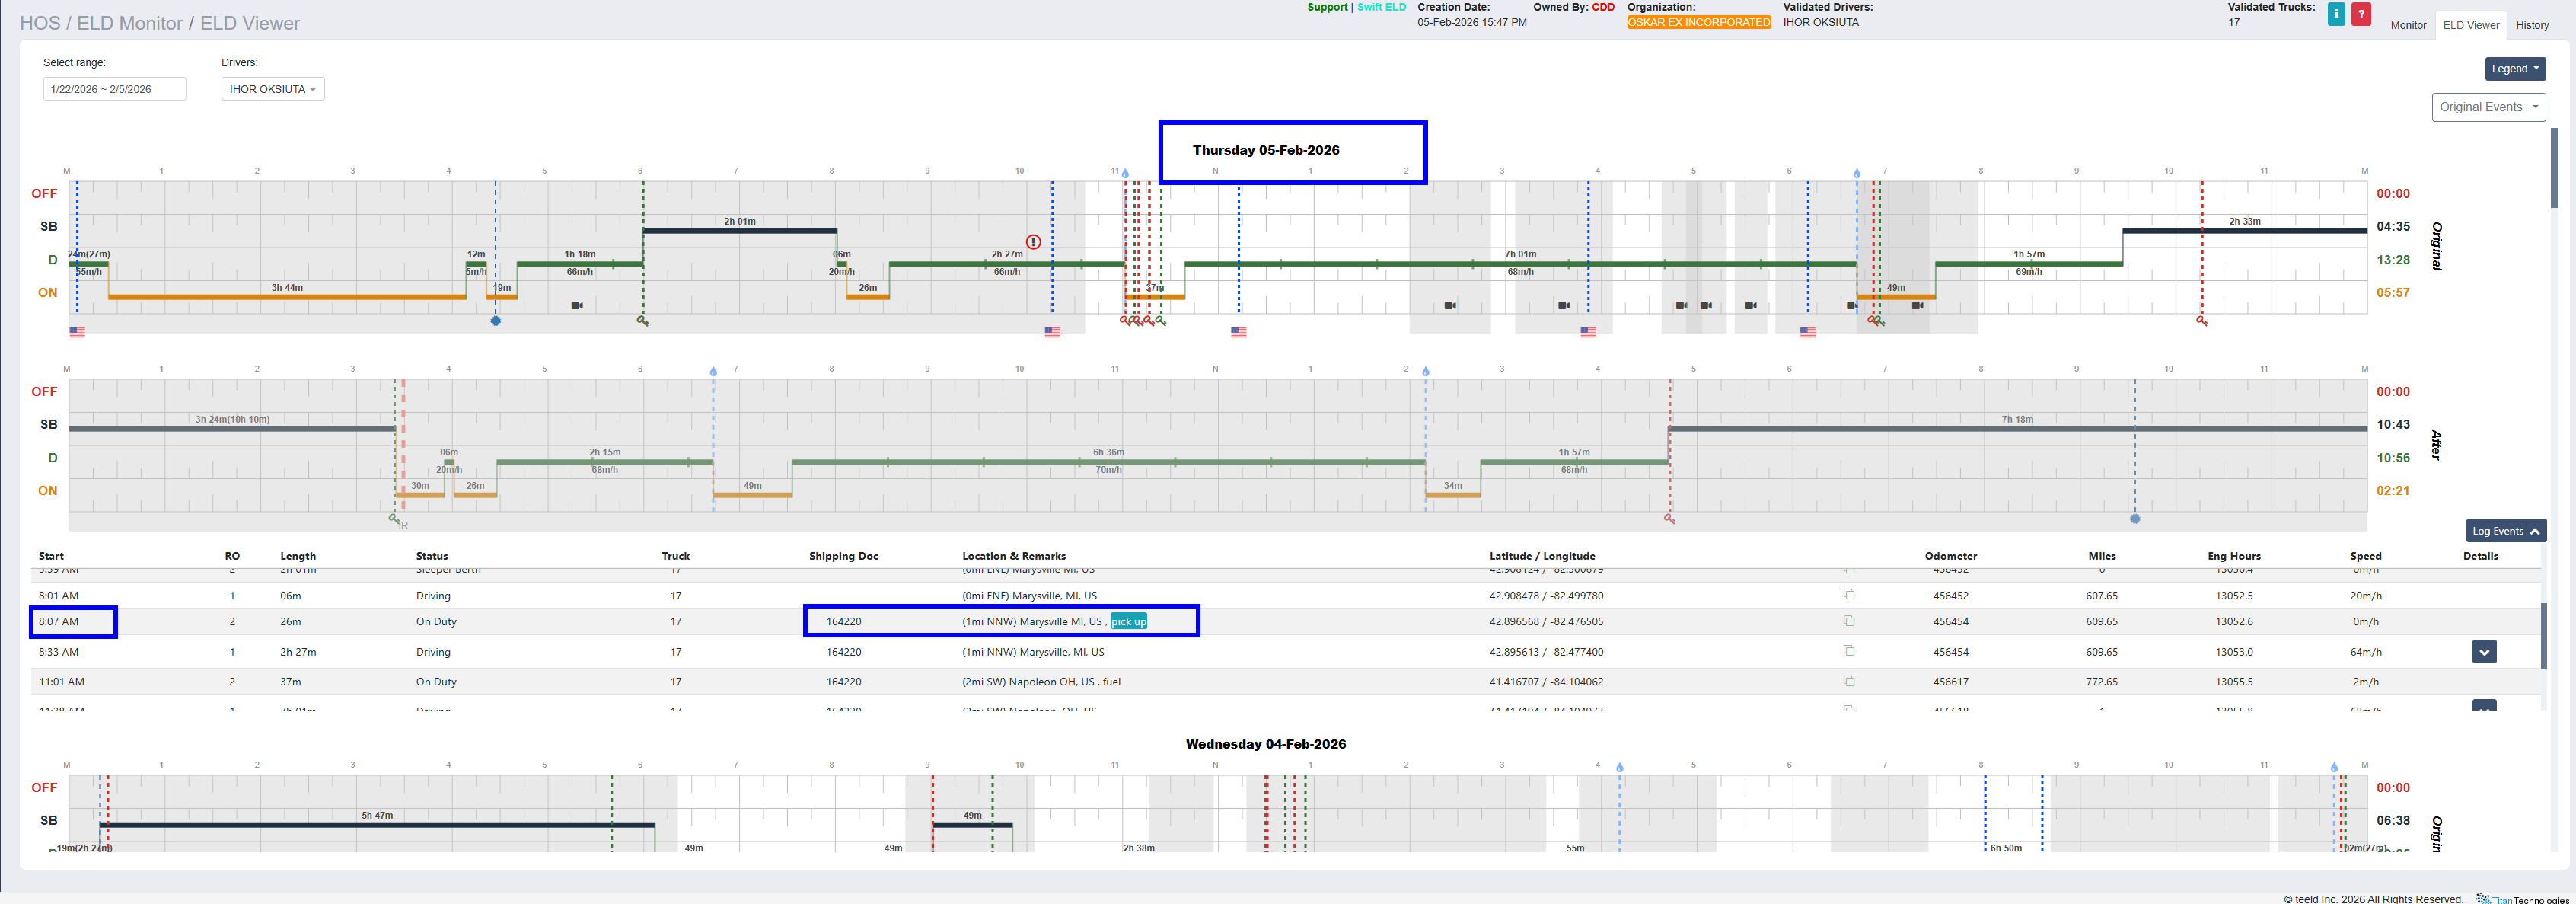This screenshot has height=904, width=2576.
Task: Copy coordinates icon in 8:33 AM row
Action: click(x=1849, y=651)
